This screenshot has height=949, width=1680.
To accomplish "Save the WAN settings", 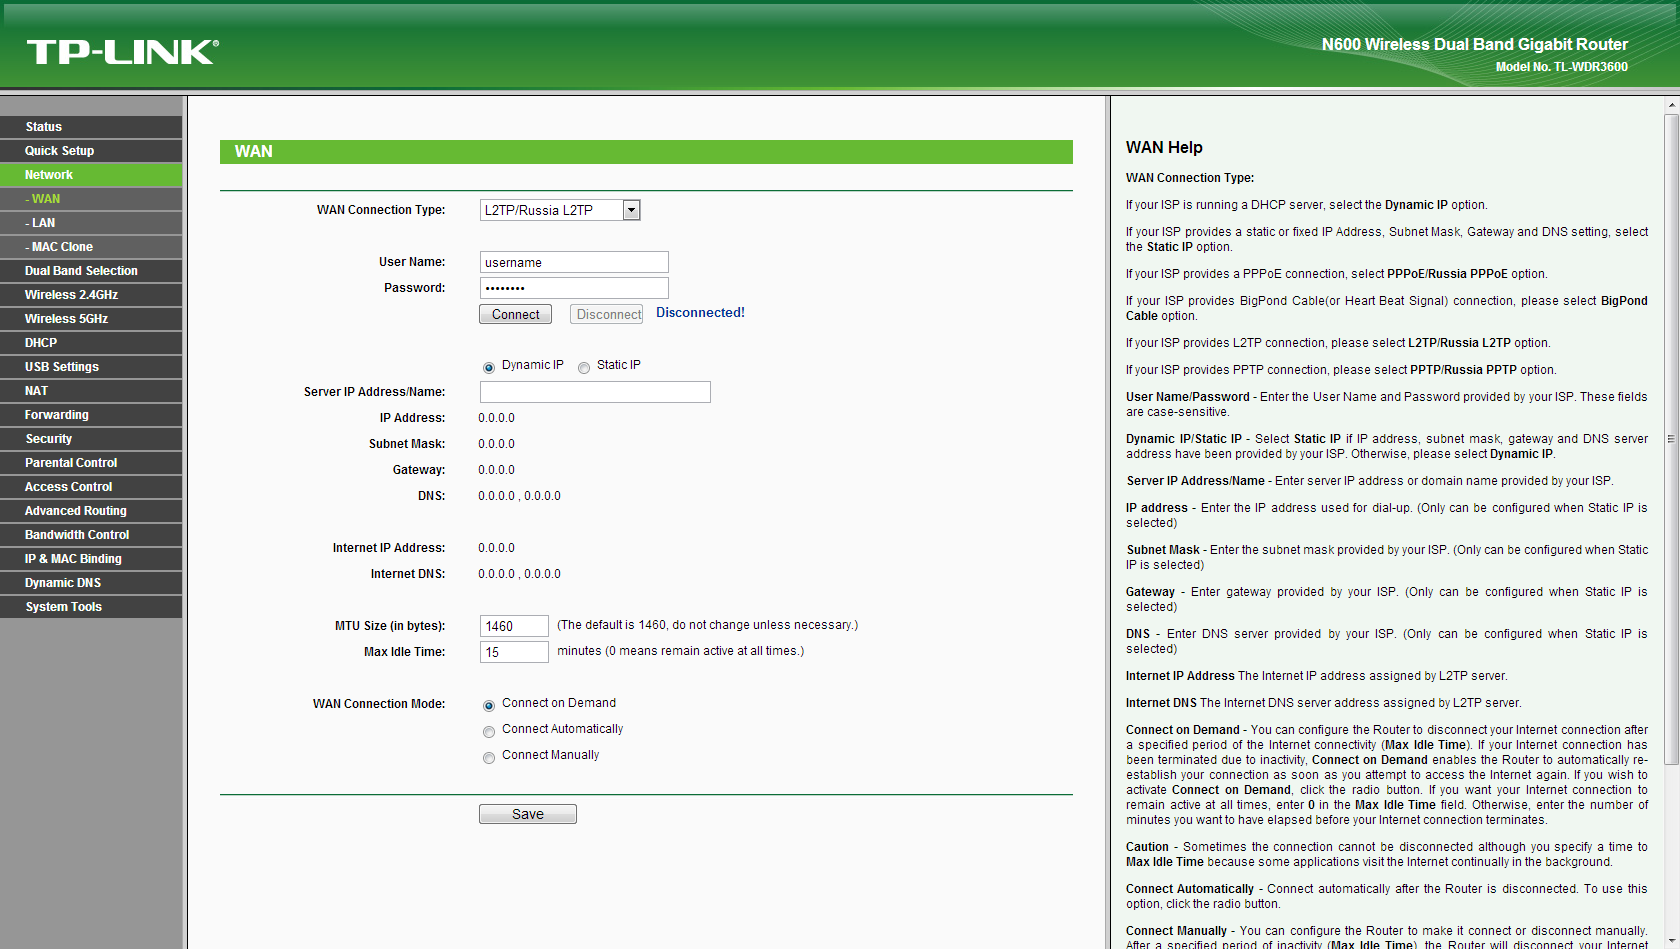I will click(528, 814).
